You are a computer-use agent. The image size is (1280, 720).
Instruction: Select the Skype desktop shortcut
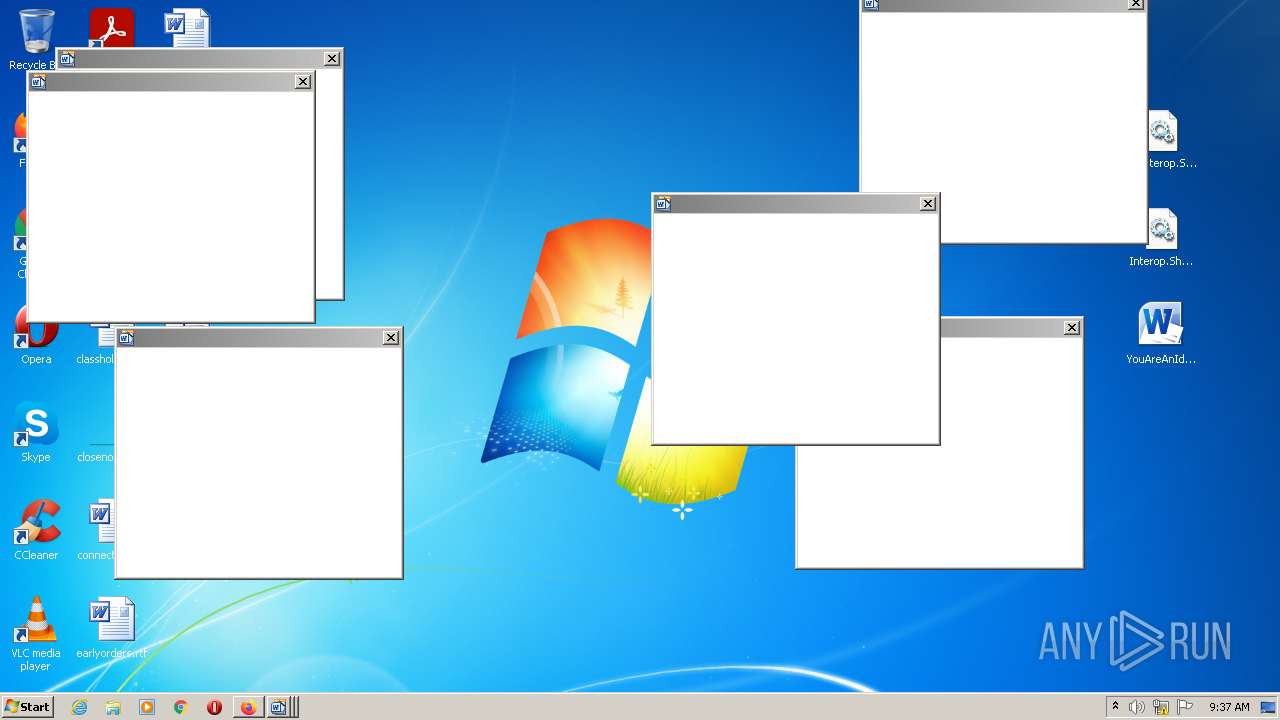coord(36,433)
